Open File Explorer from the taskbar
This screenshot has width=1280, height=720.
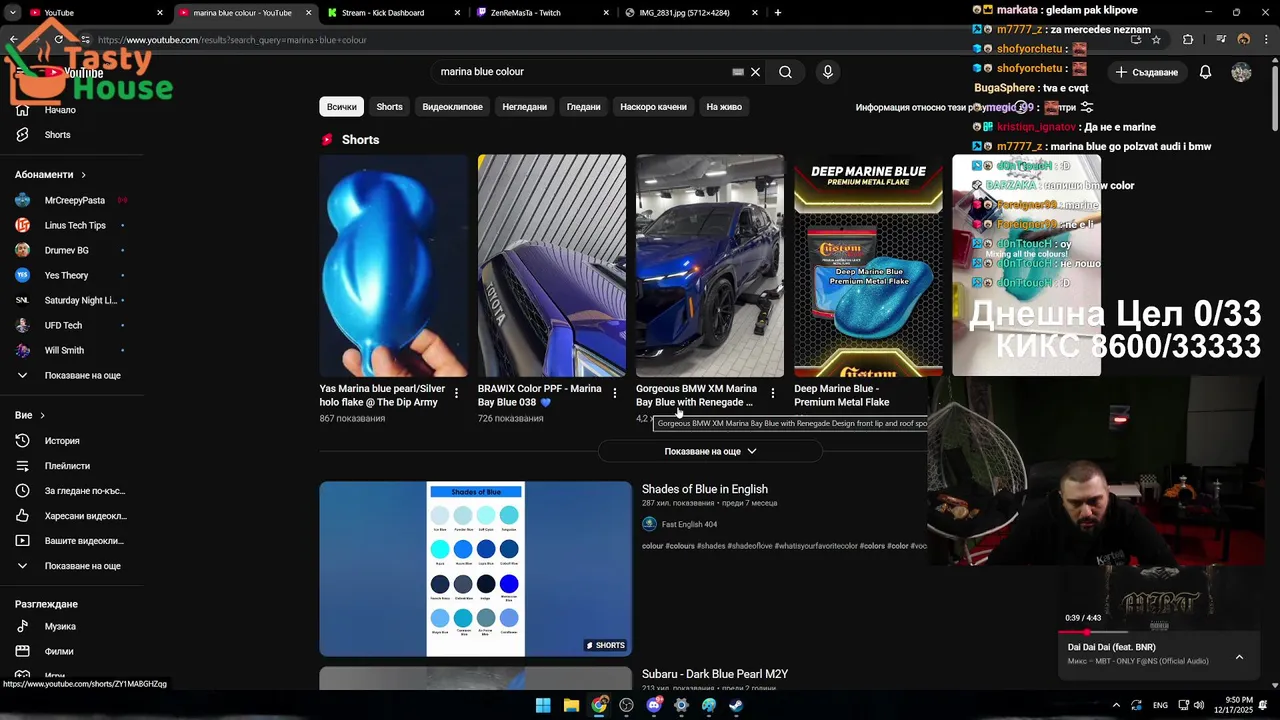pos(571,705)
